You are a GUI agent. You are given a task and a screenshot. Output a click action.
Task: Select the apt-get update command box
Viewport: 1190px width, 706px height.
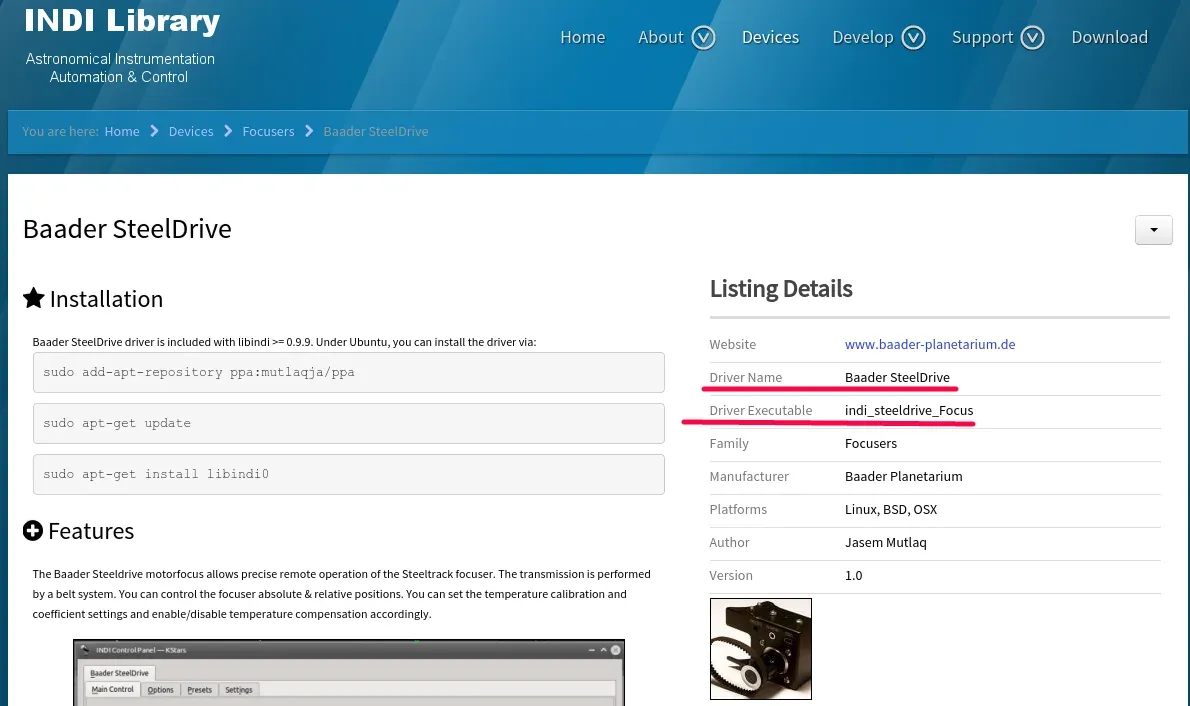tap(348, 423)
